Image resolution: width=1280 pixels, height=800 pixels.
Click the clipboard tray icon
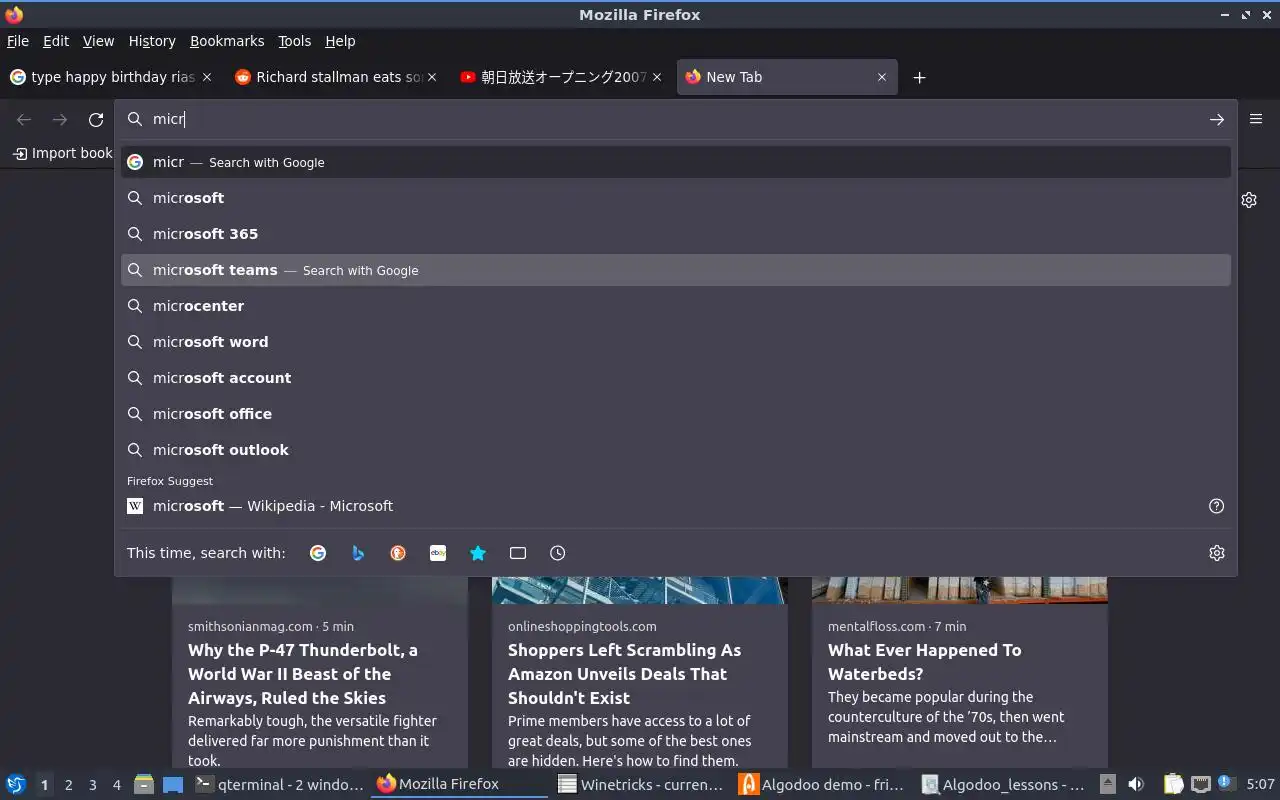coord(1173,784)
